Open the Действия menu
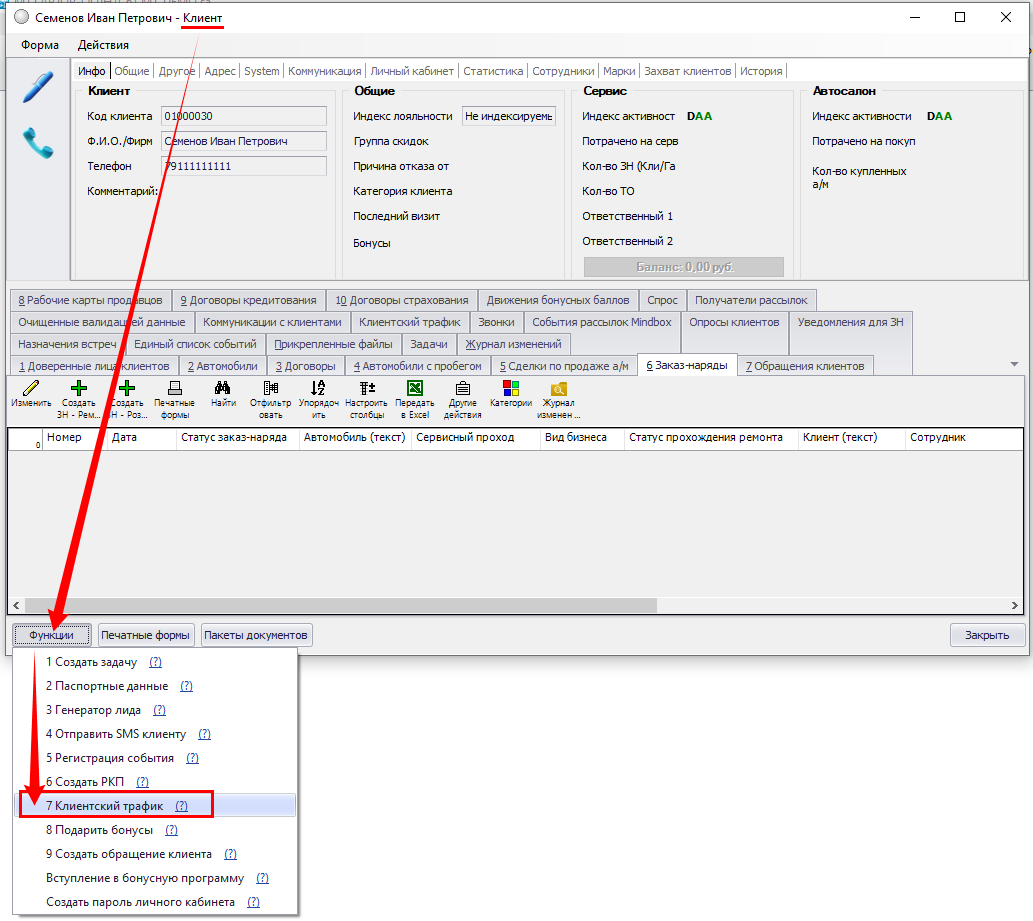1033x921 pixels. (x=103, y=45)
